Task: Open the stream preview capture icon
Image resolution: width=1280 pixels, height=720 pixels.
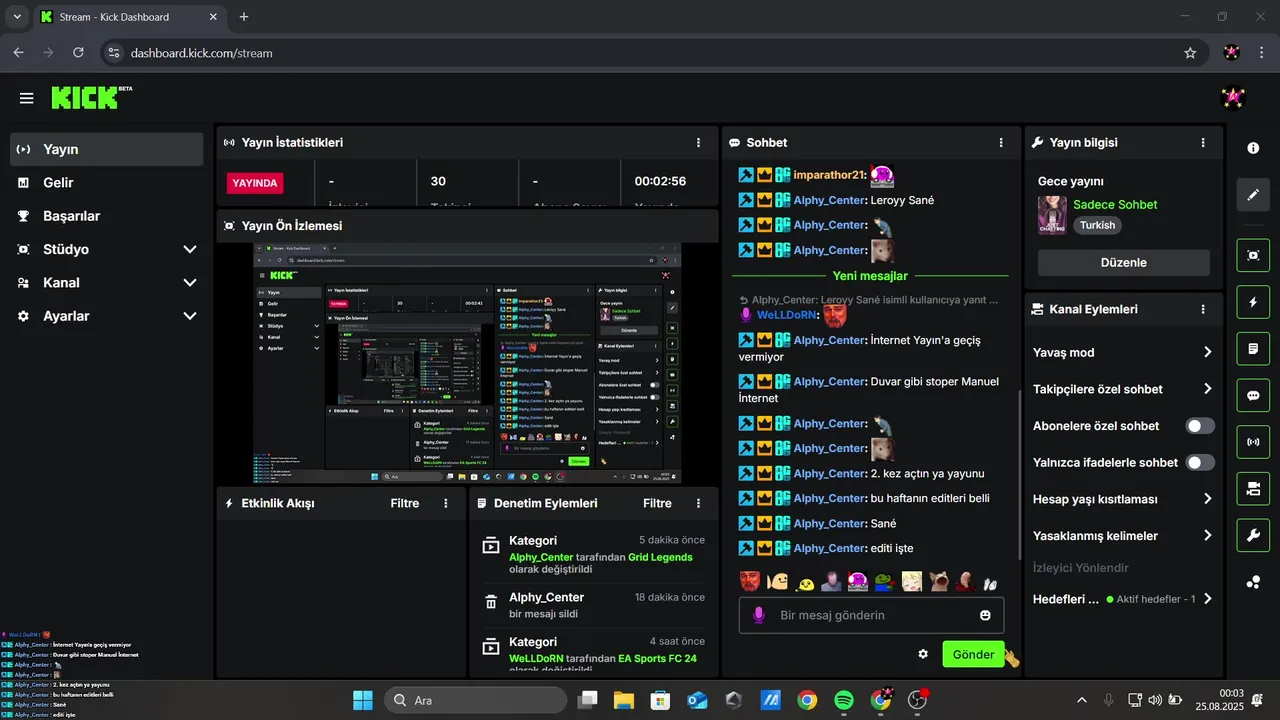Action: coord(1253,255)
